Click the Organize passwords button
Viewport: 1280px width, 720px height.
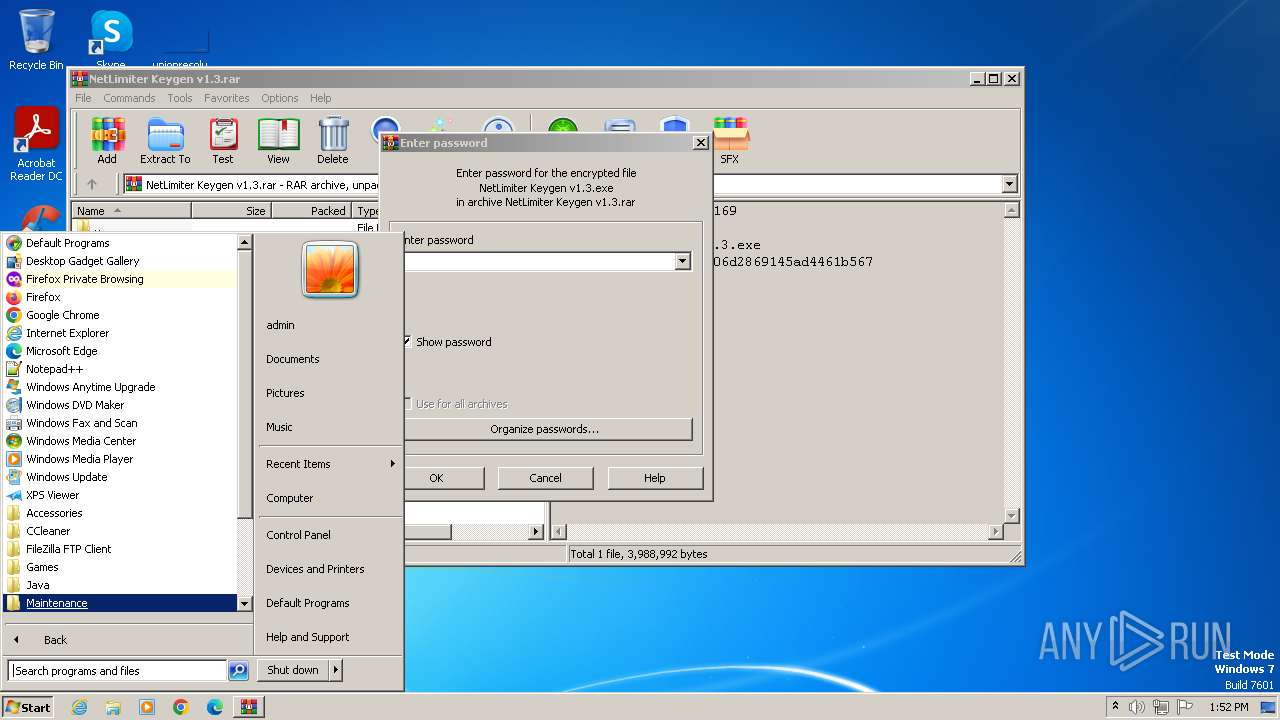545,429
